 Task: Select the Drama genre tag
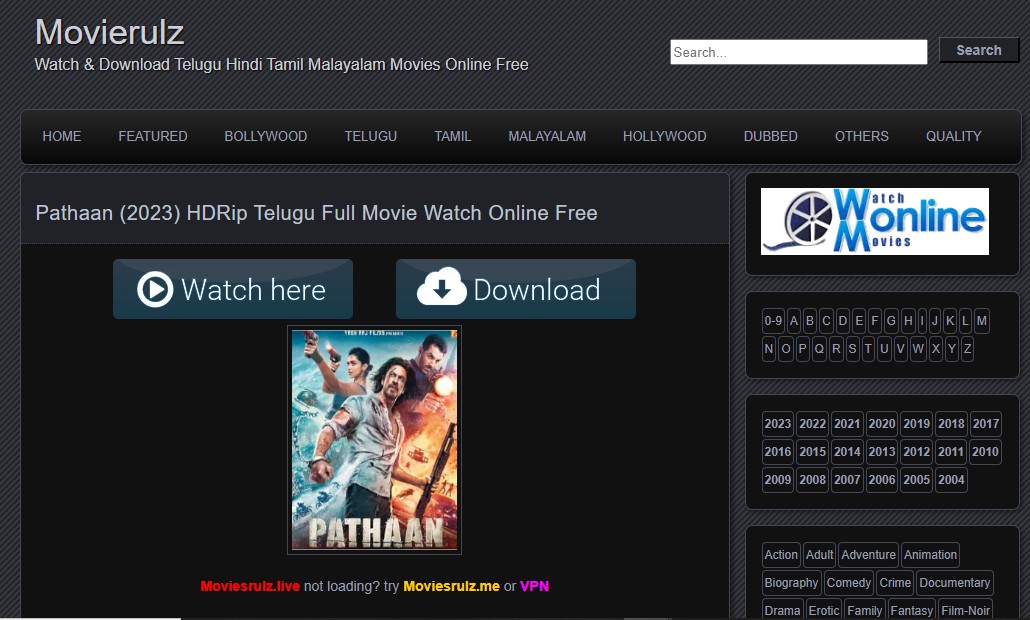(x=782, y=610)
